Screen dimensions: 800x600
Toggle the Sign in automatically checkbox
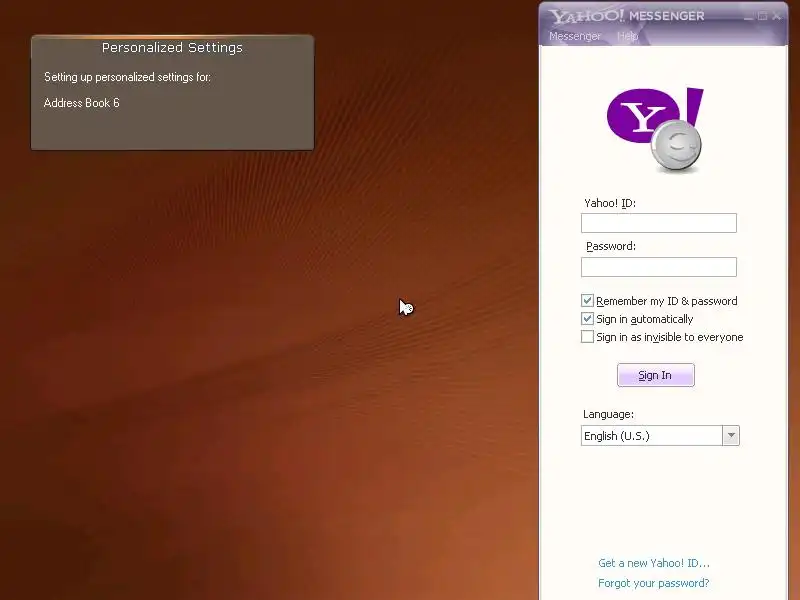(x=587, y=319)
